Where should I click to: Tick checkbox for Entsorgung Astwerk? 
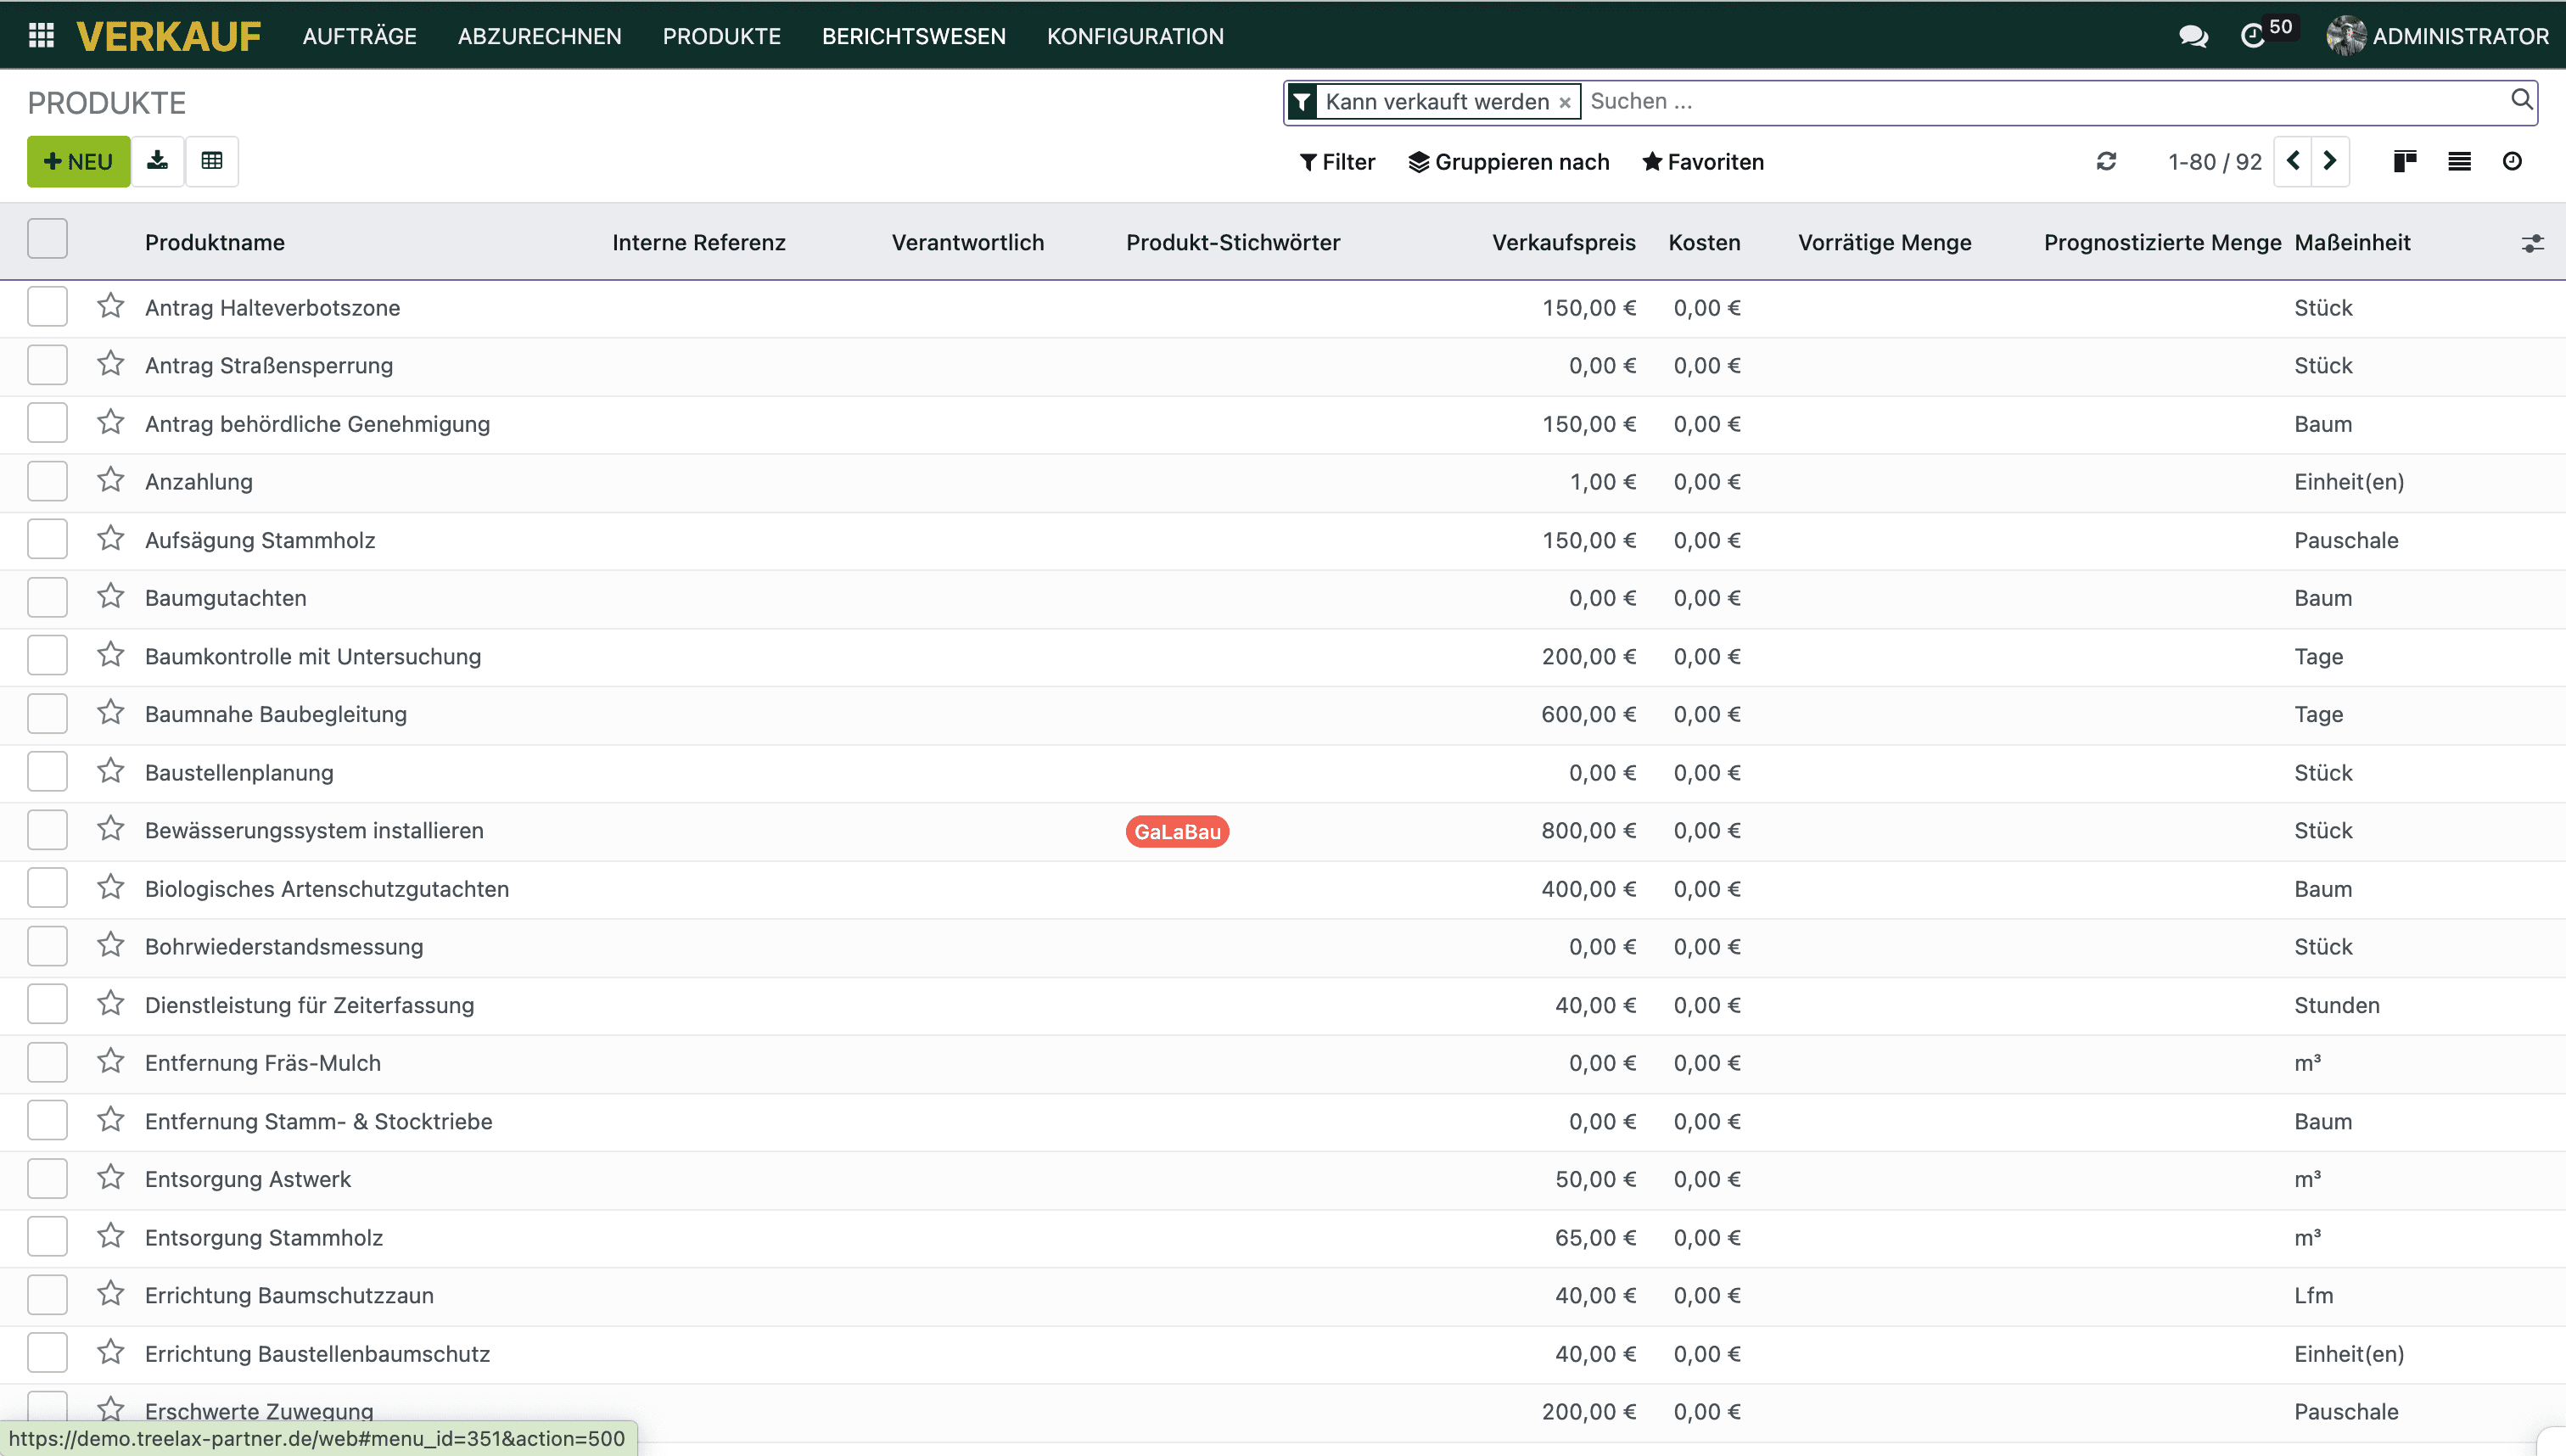tap(47, 1179)
